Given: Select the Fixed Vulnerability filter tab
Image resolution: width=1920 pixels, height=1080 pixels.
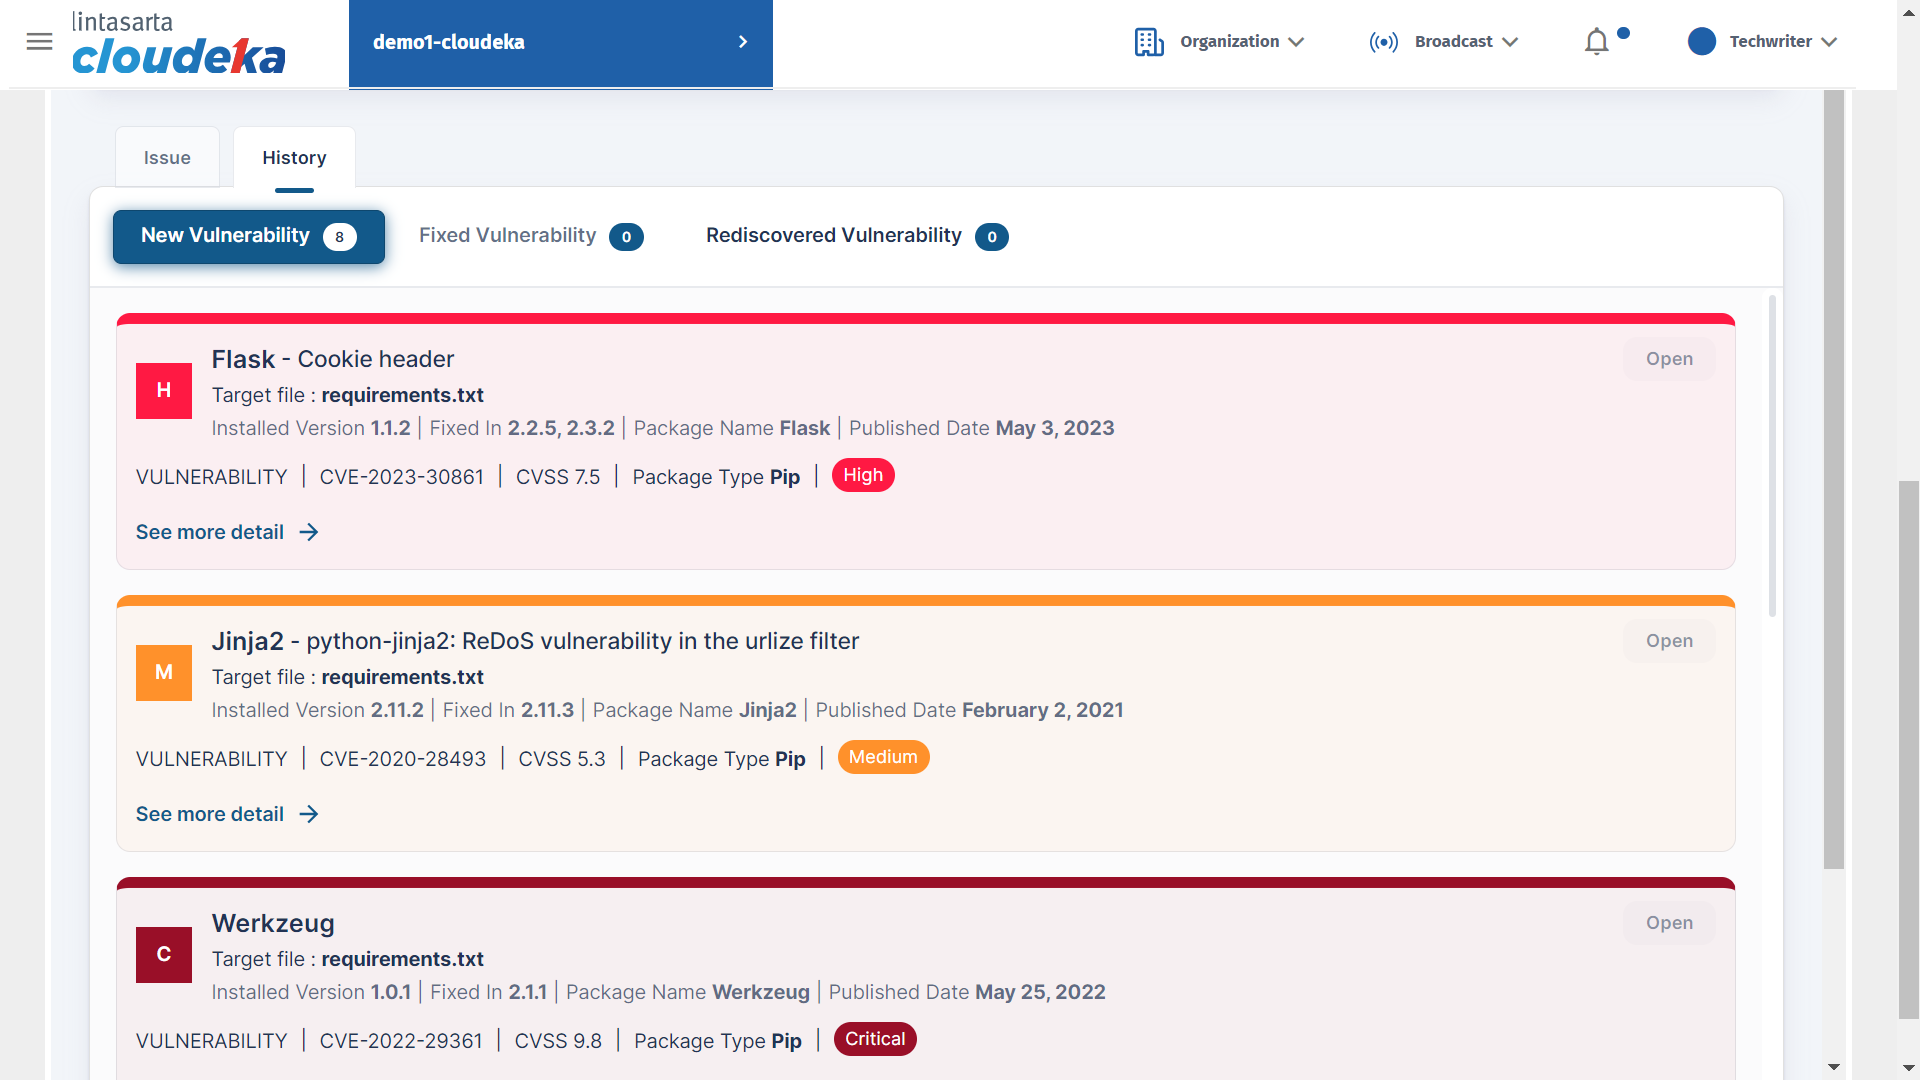Looking at the screenshot, I should 530,236.
